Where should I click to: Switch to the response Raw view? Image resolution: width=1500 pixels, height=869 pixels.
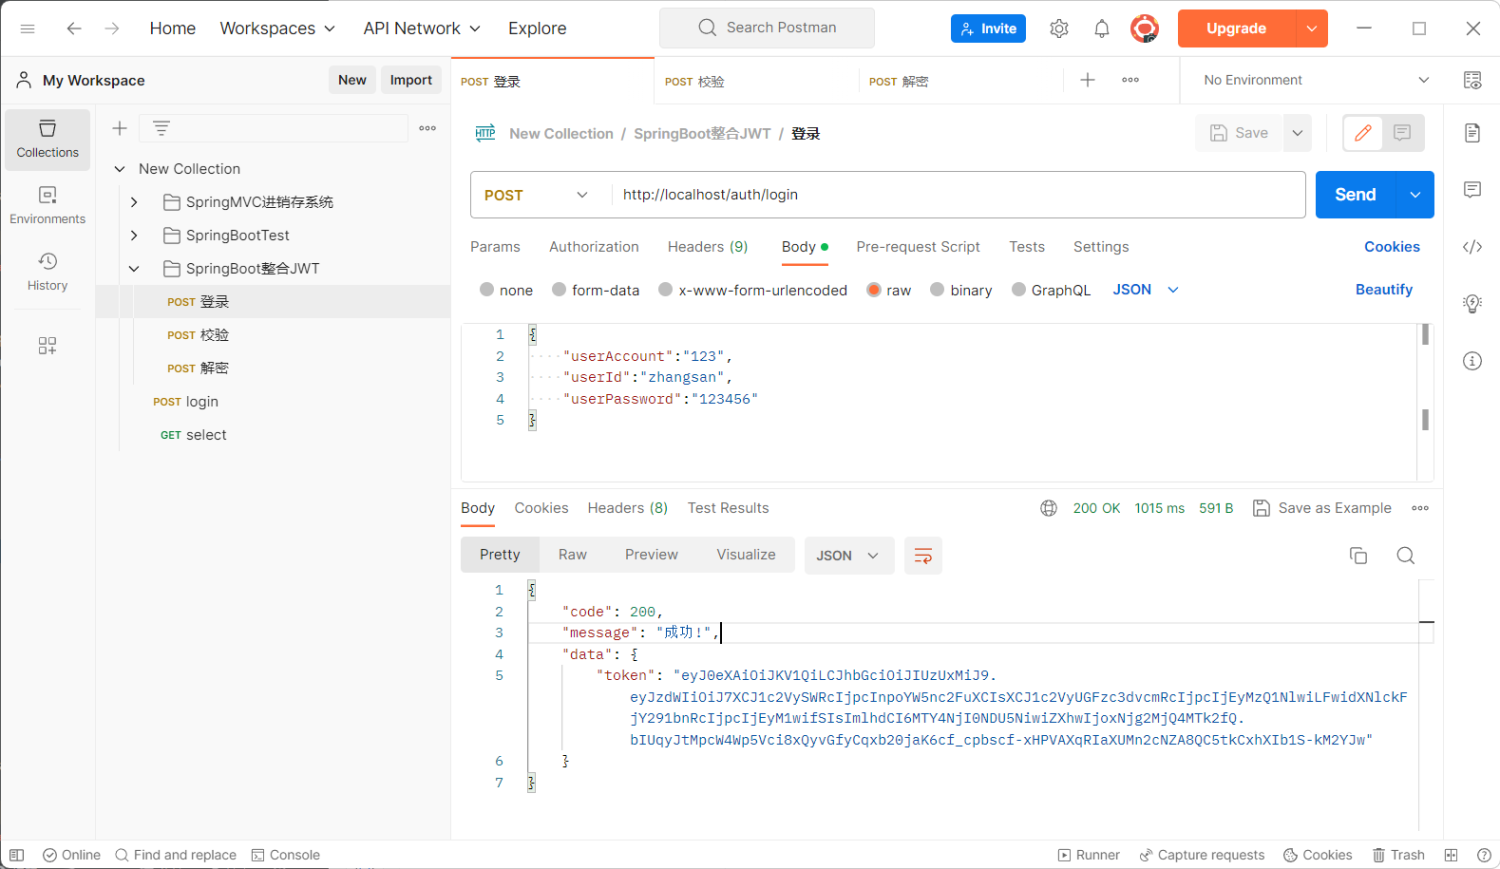coord(573,555)
